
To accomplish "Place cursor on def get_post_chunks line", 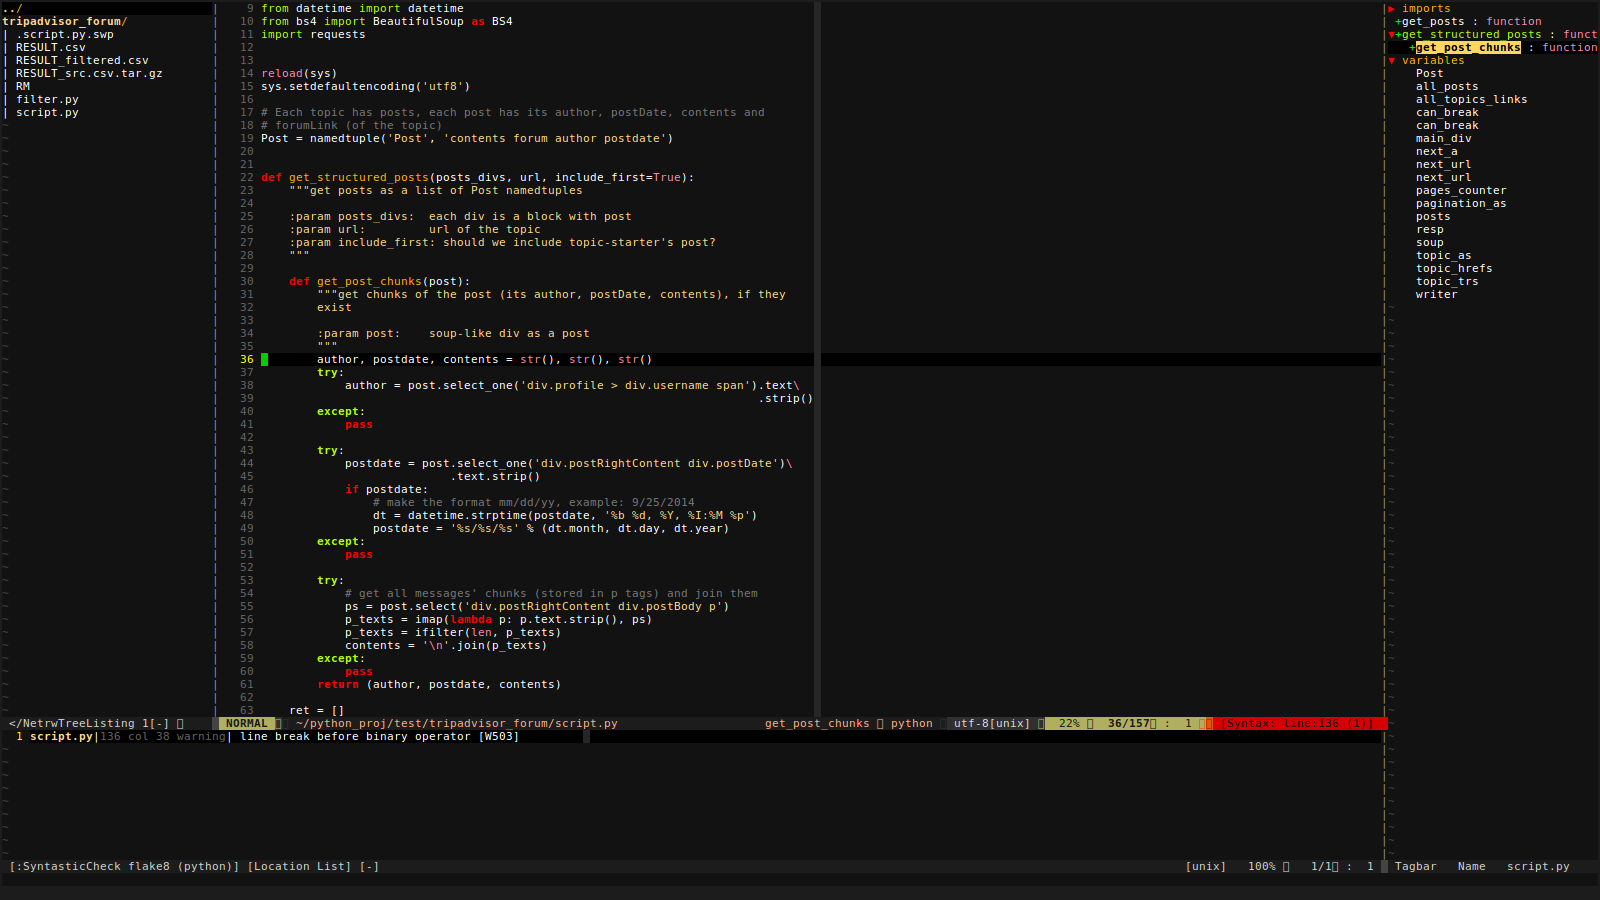I will (380, 281).
